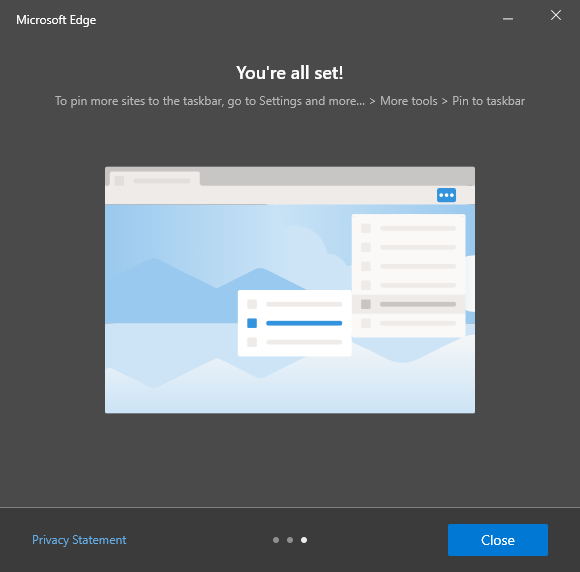Minimize the Microsoft Edge dialog
The width and height of the screenshot is (580, 572).
click(x=508, y=18)
